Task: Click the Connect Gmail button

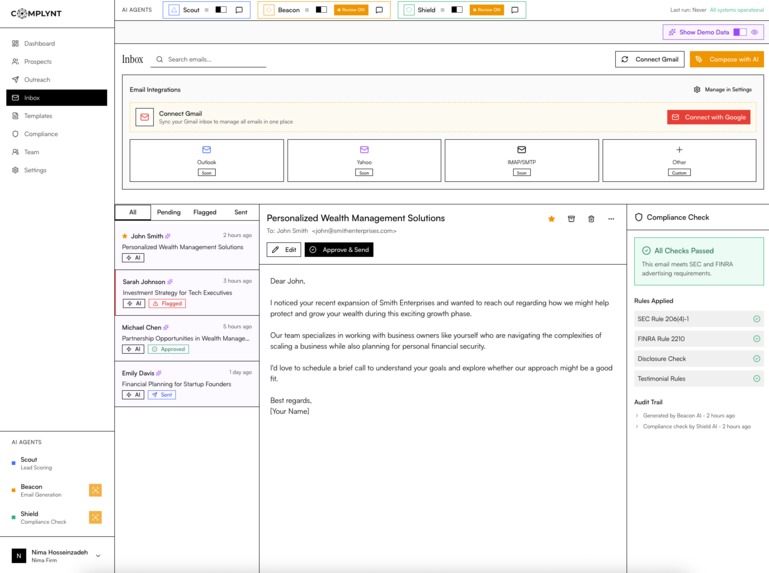Action: (x=649, y=59)
